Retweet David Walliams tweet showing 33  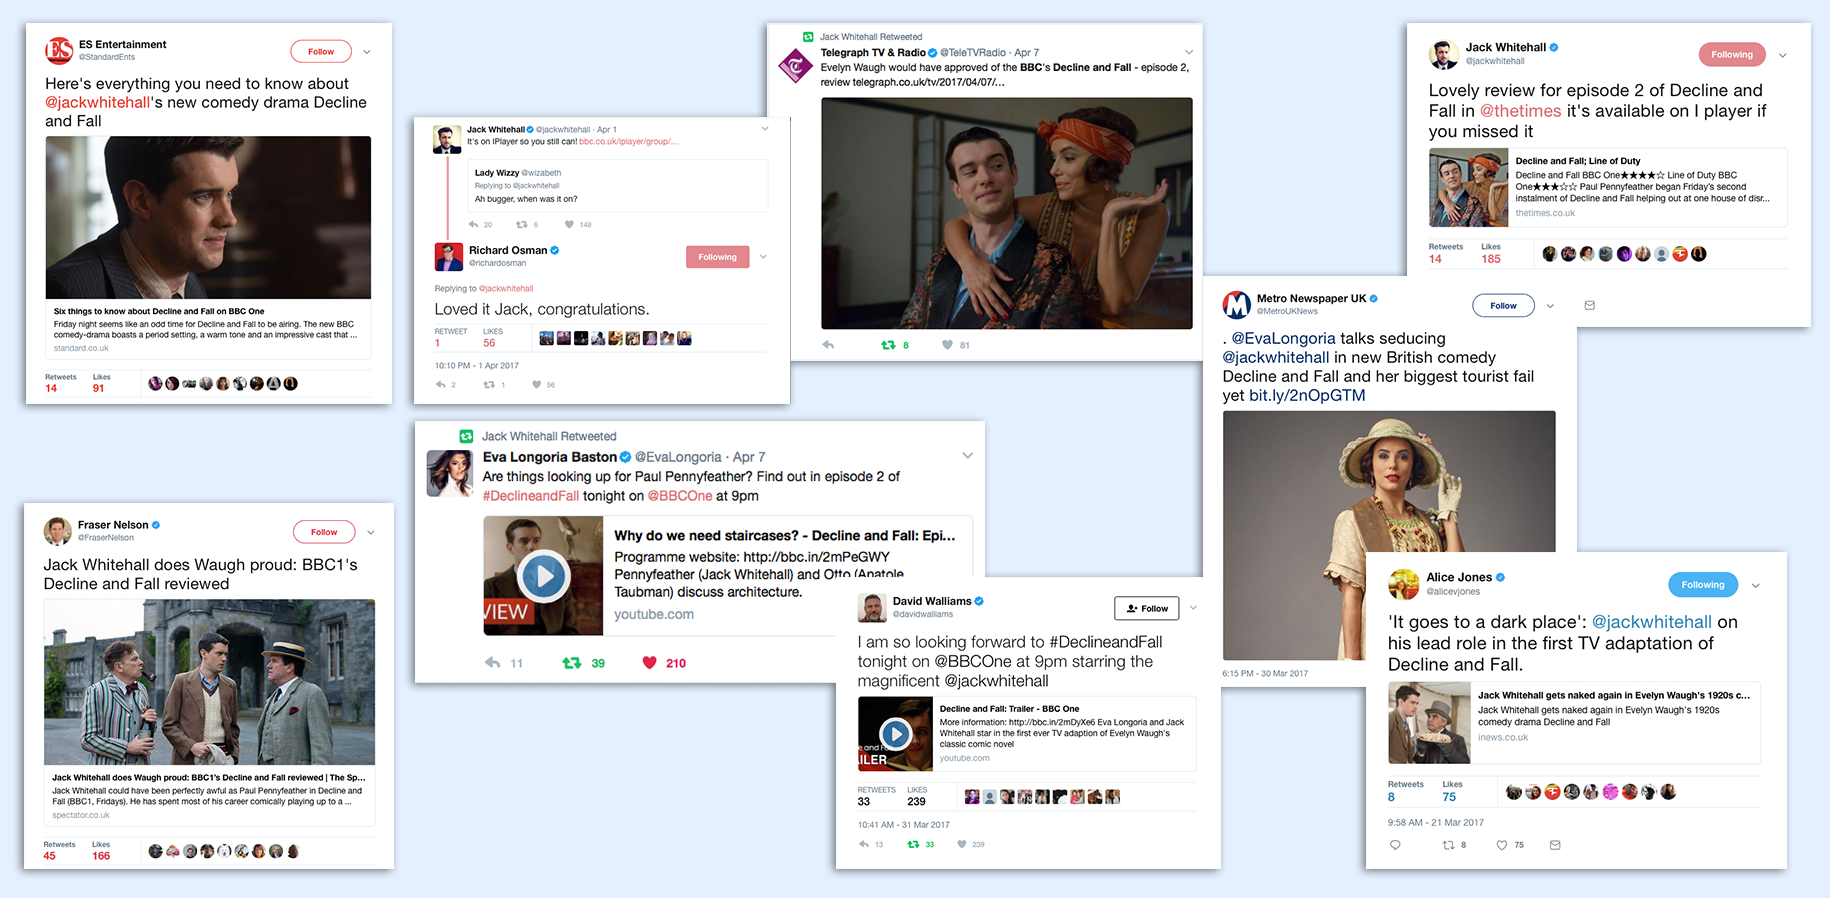913,844
